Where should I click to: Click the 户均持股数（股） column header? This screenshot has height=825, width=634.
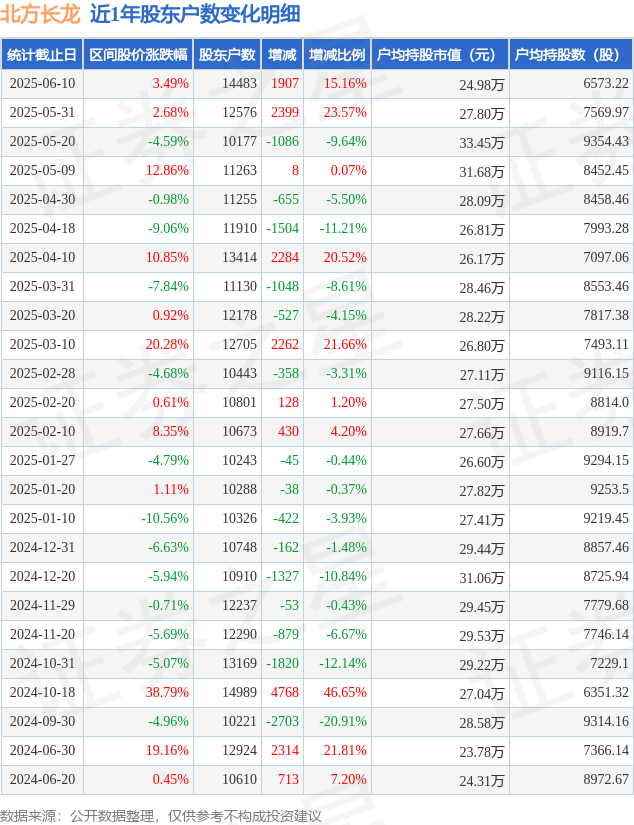click(x=571, y=55)
